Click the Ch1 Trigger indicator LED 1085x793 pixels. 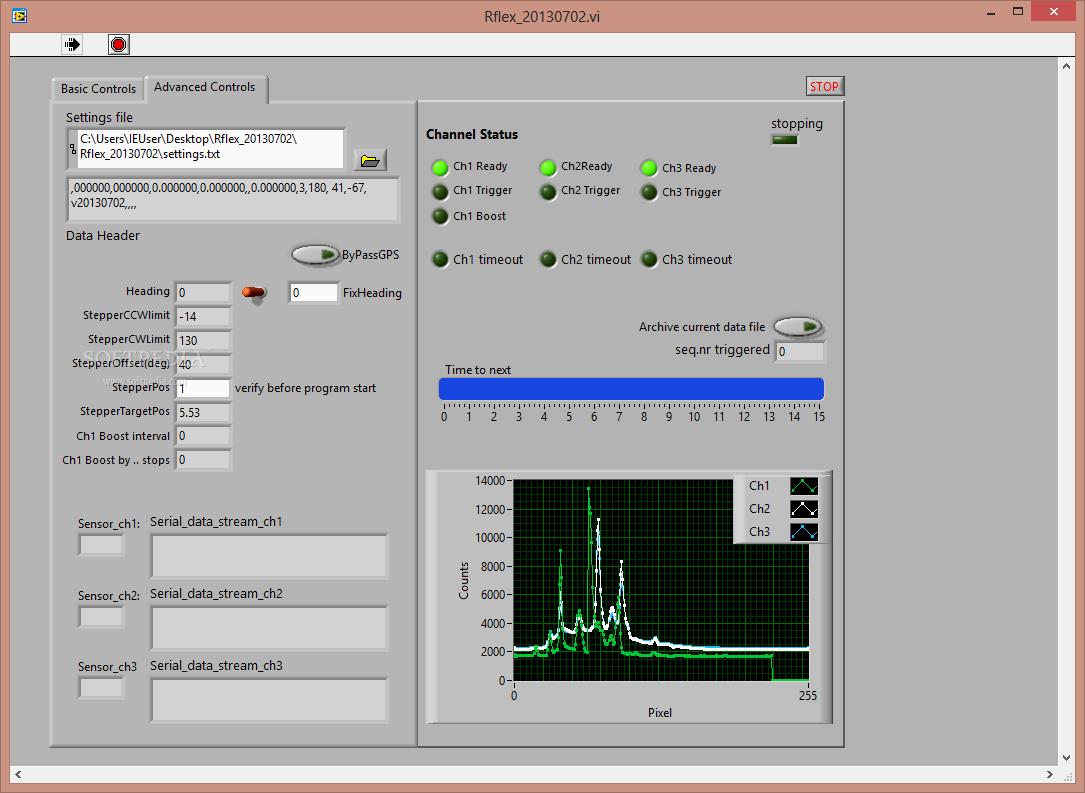point(439,191)
